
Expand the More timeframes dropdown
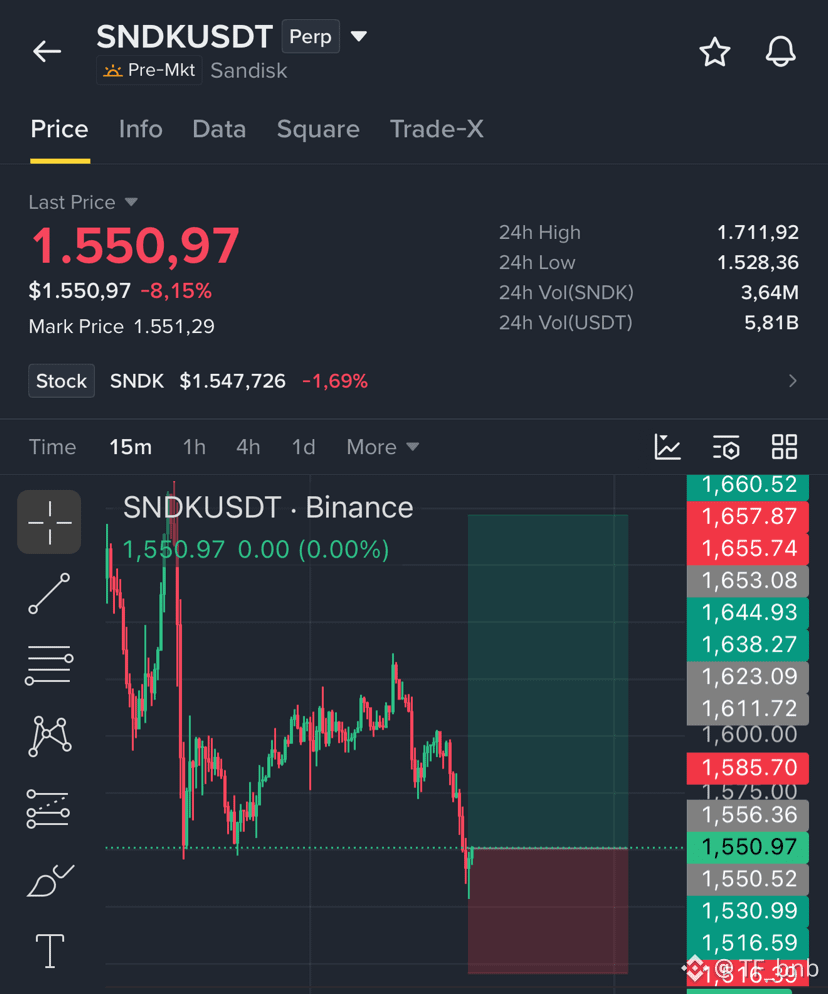383,447
